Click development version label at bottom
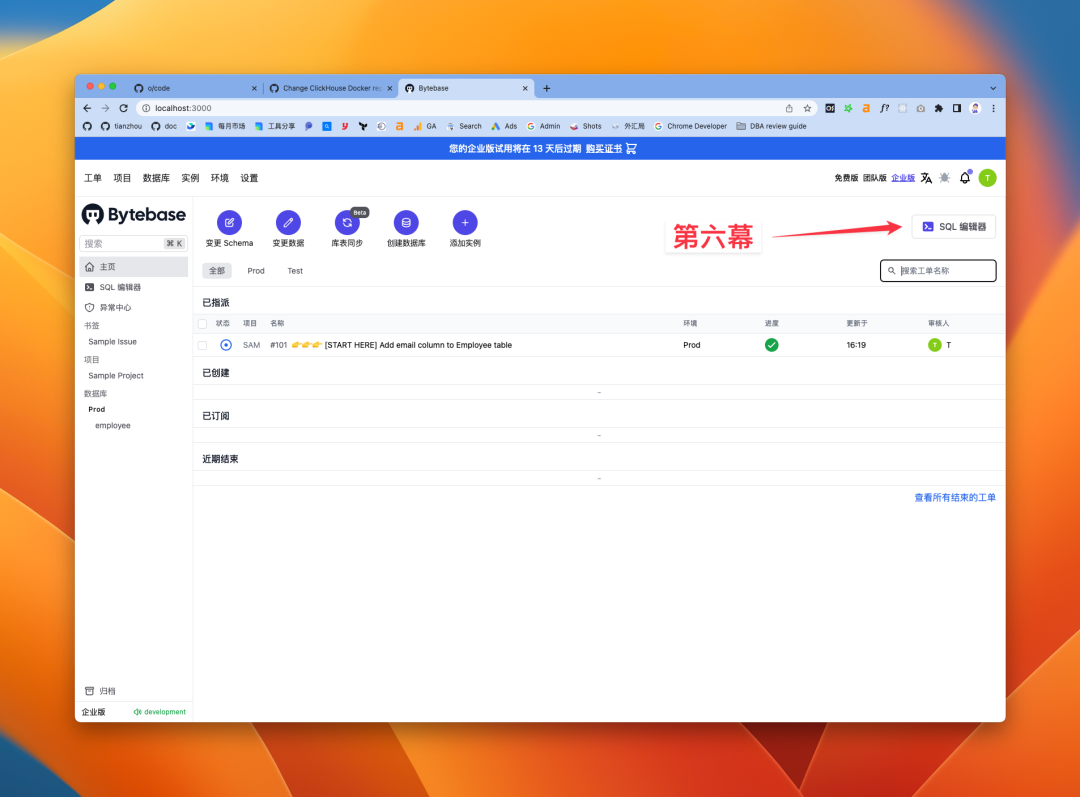Screen dimensions: 1080x797 160,712
